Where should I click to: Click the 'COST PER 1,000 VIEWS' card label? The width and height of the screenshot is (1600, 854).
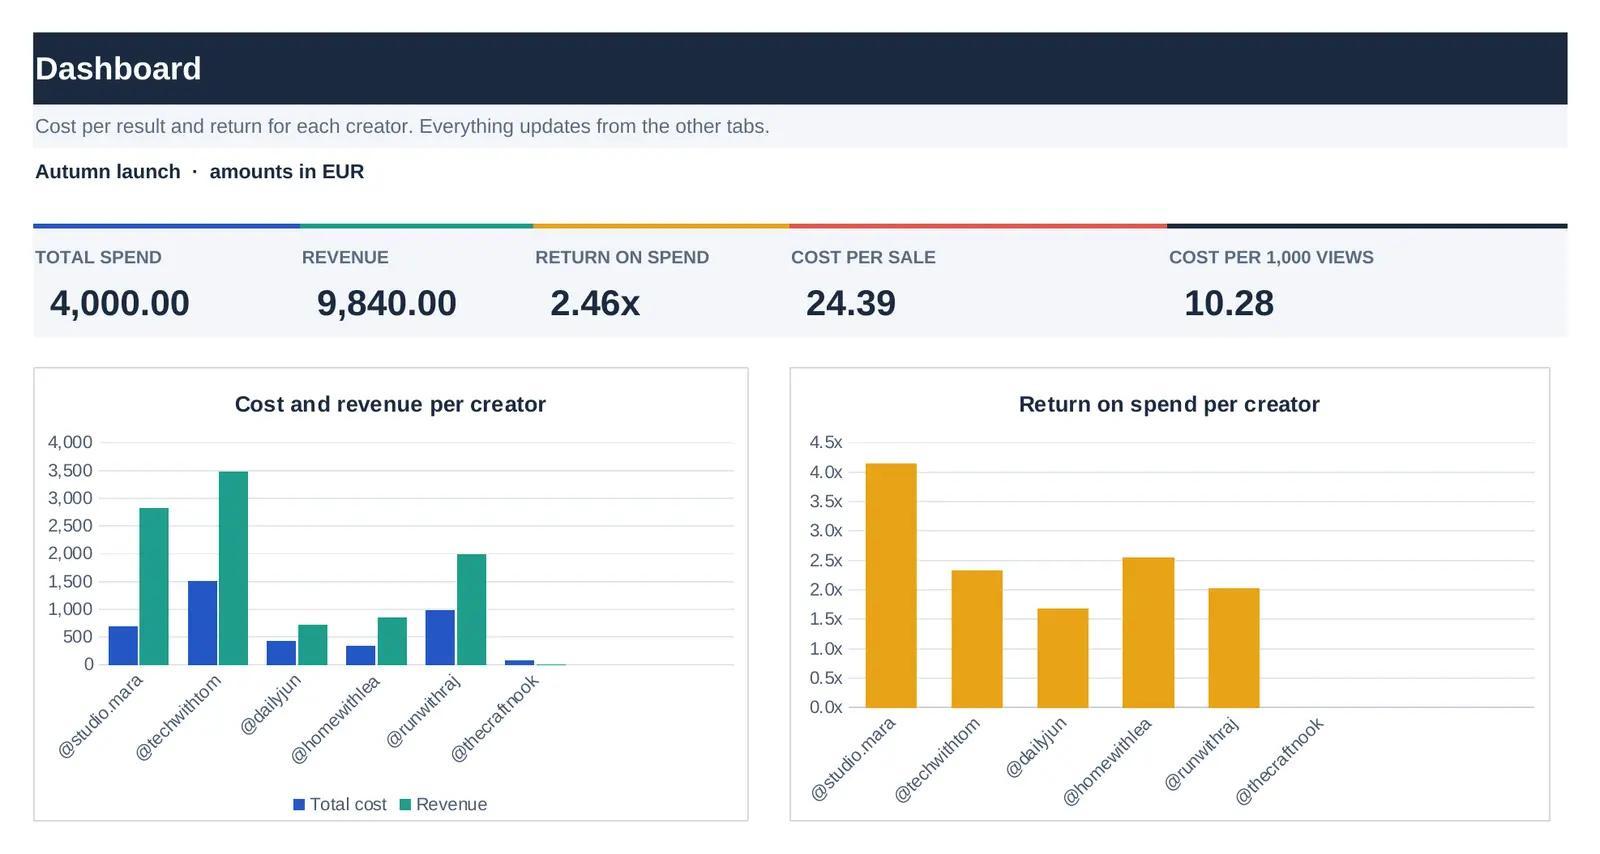point(1271,258)
